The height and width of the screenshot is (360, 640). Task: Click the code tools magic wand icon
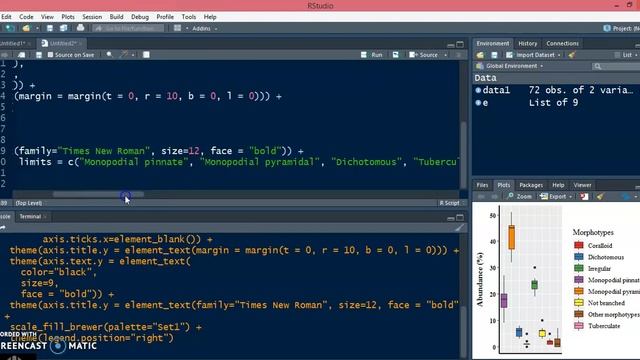(x=123, y=55)
